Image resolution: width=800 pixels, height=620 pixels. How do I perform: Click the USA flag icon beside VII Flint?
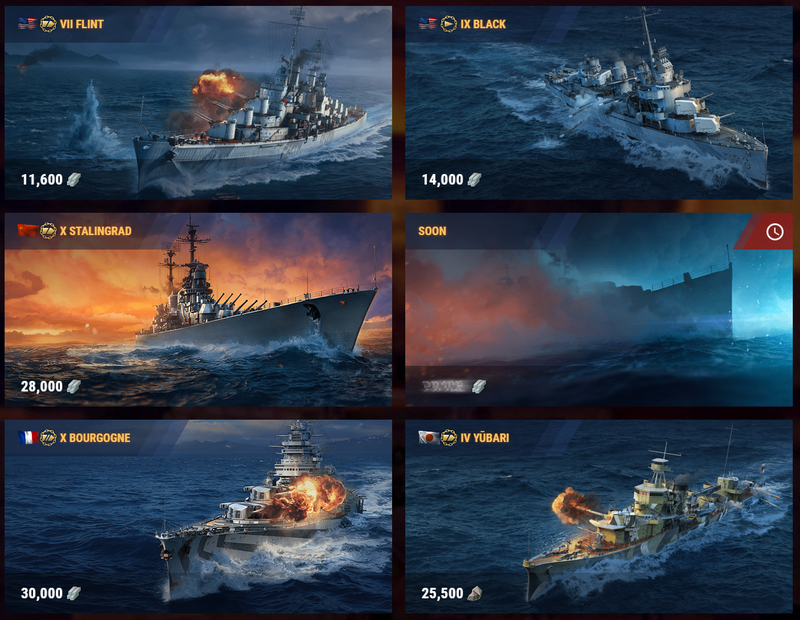point(27,23)
